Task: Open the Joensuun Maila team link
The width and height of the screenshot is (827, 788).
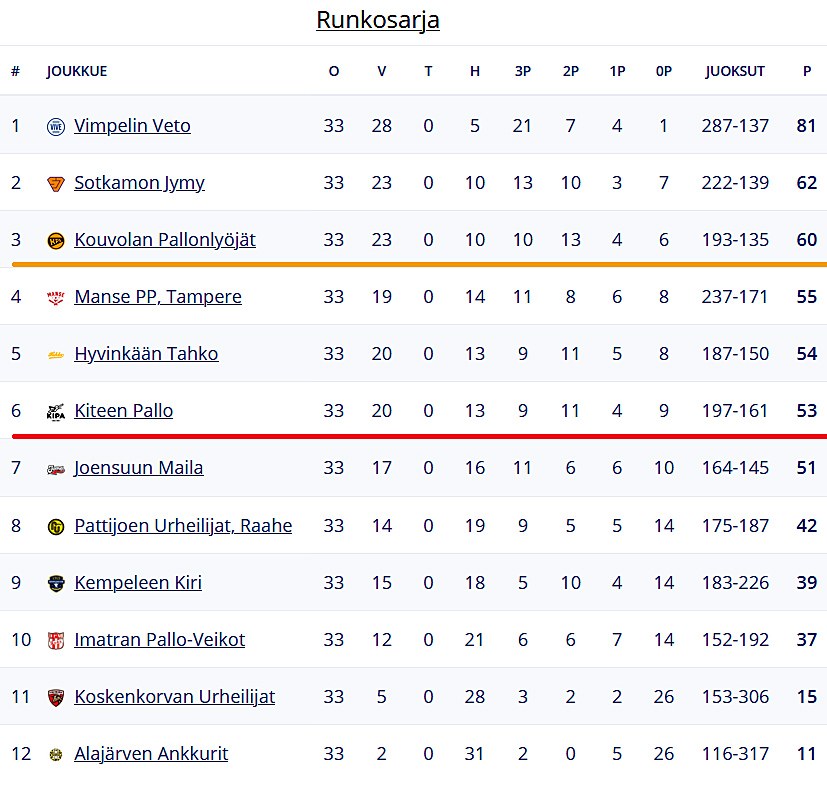Action: pos(138,467)
